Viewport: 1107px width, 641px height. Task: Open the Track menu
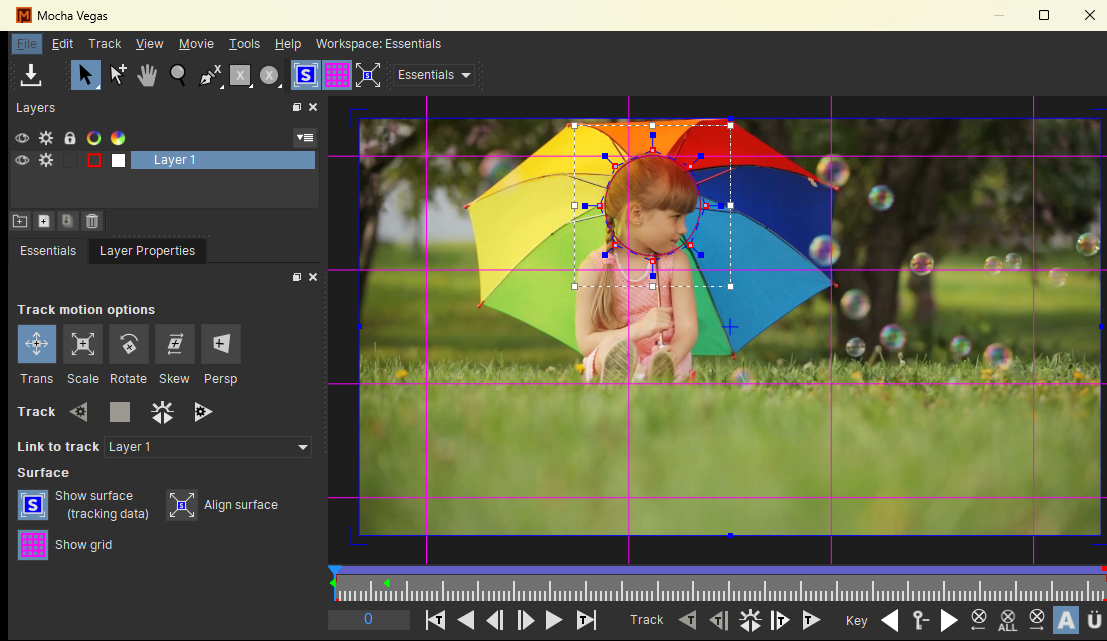point(104,44)
